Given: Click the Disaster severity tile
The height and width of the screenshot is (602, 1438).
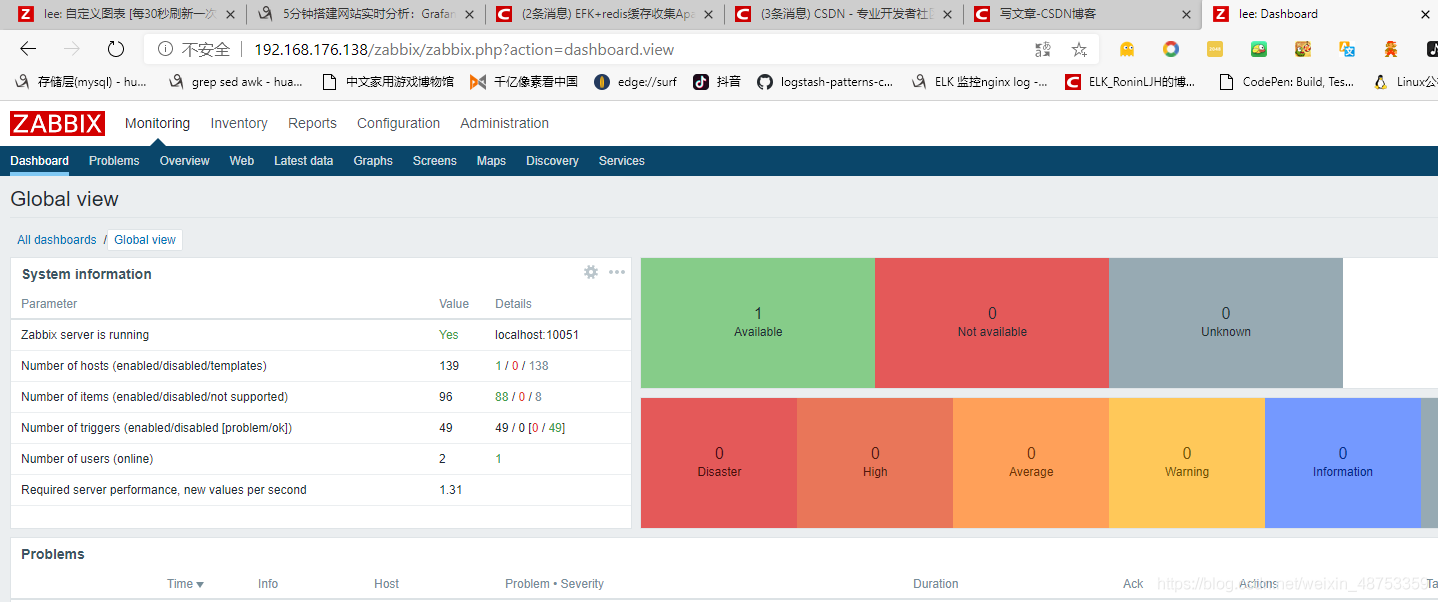Looking at the screenshot, I should [x=719, y=463].
